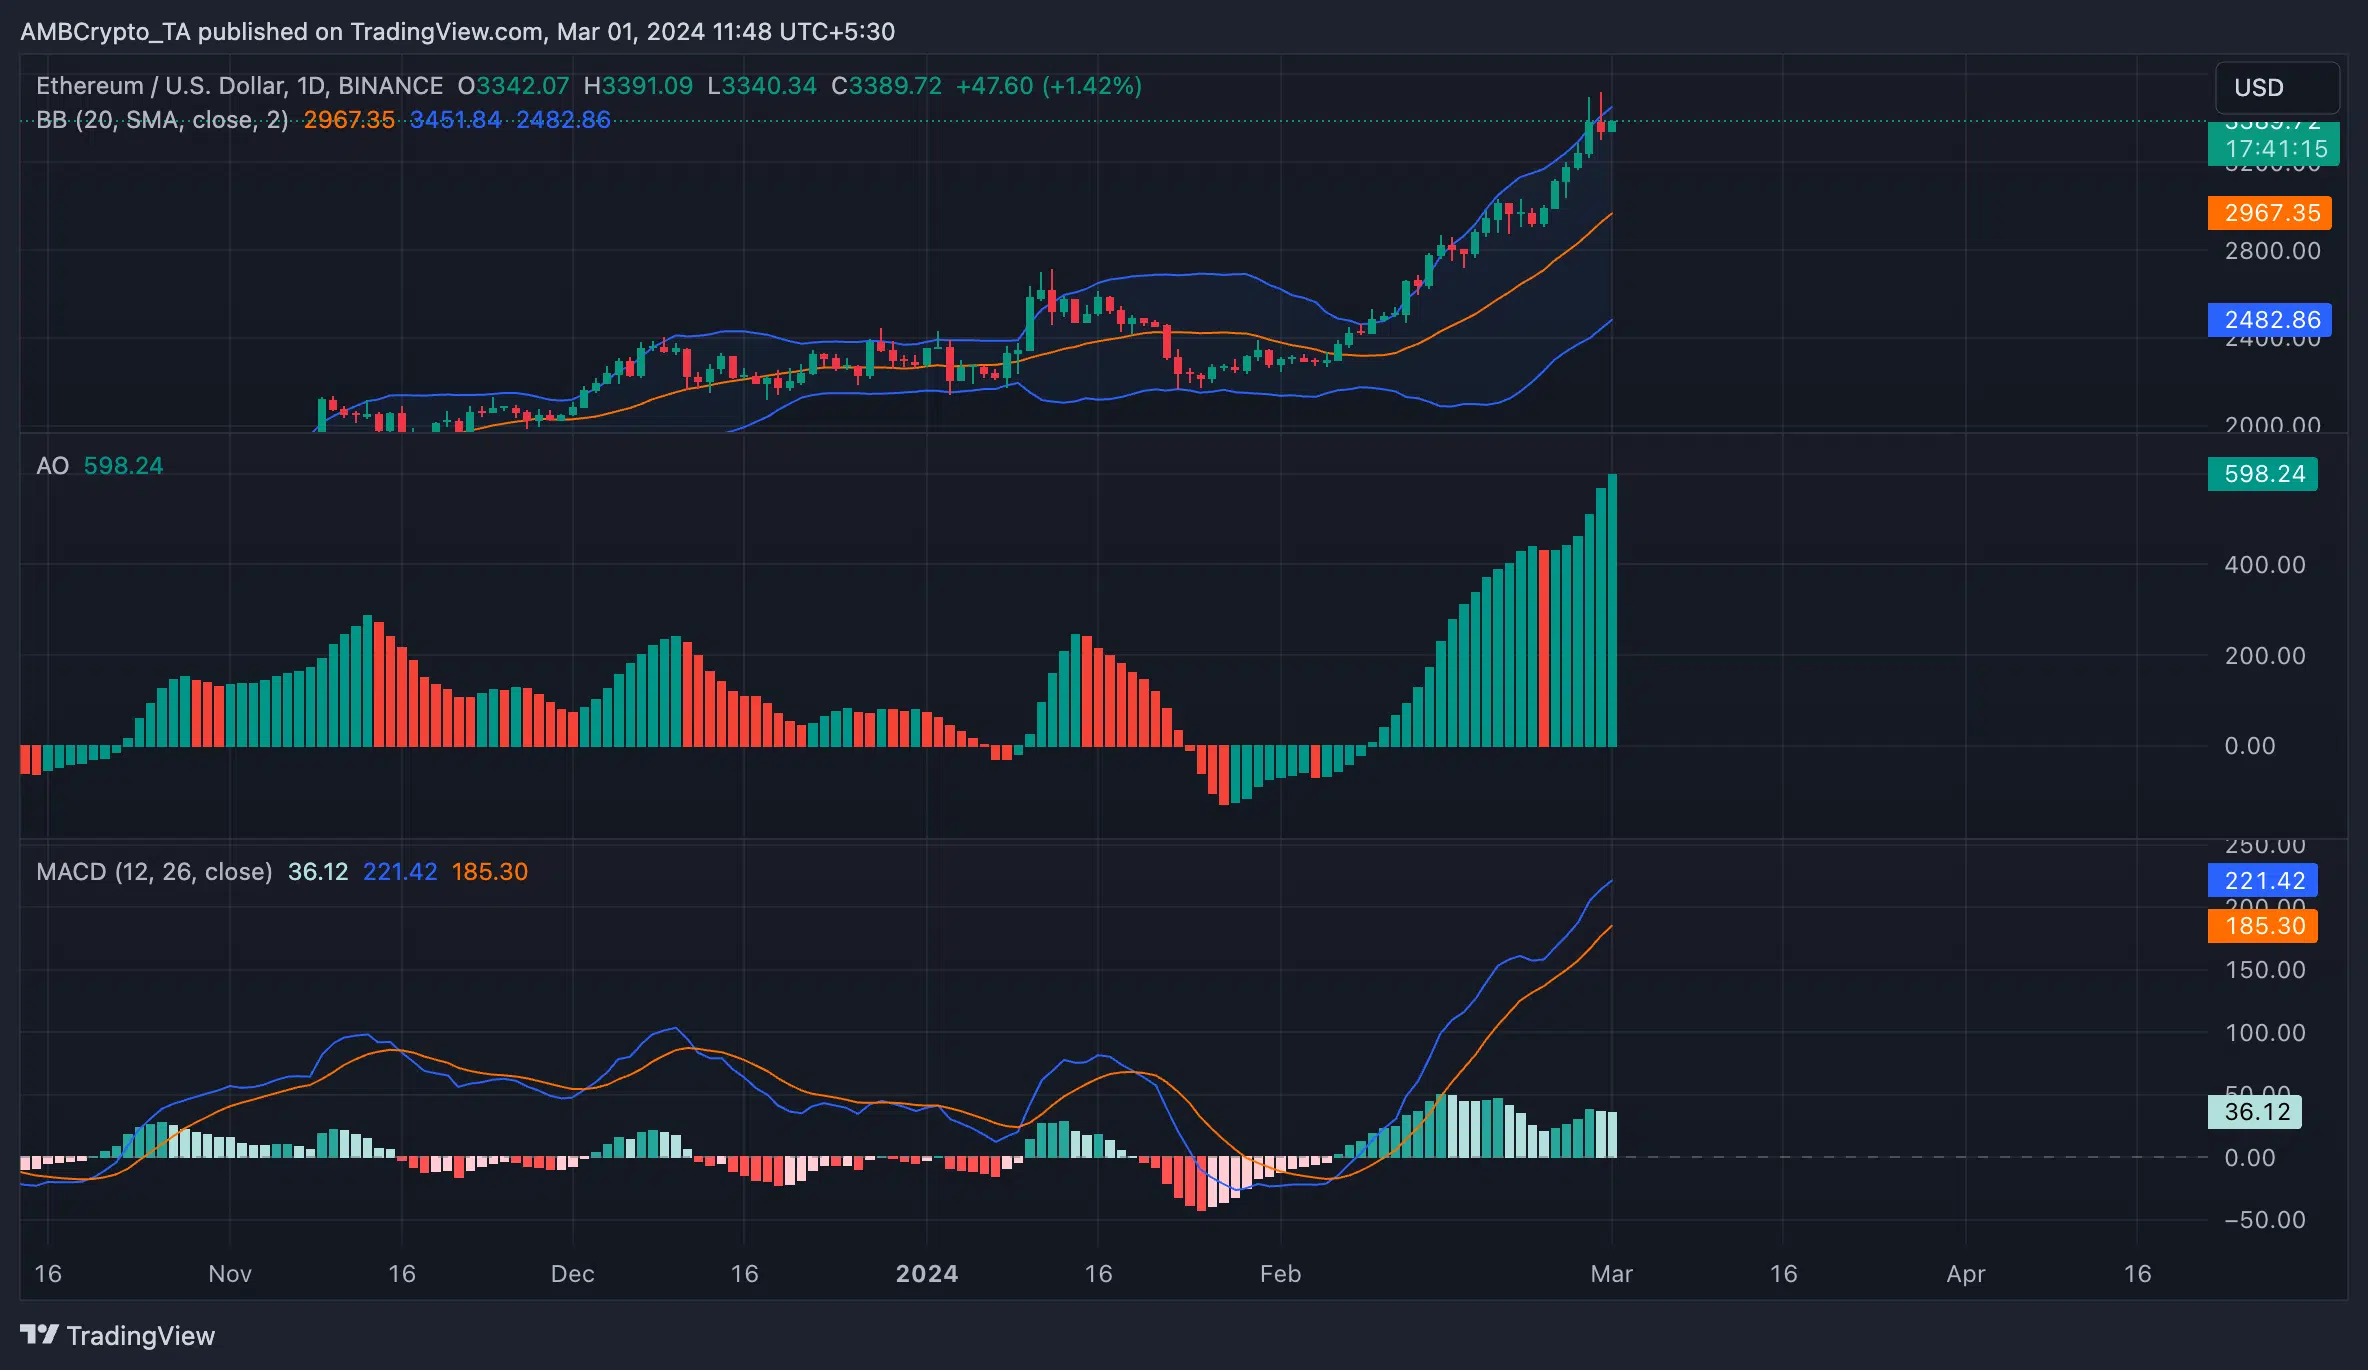This screenshot has height=1370, width=2368.
Task: Open the USD currency selector
Action: 2277,88
